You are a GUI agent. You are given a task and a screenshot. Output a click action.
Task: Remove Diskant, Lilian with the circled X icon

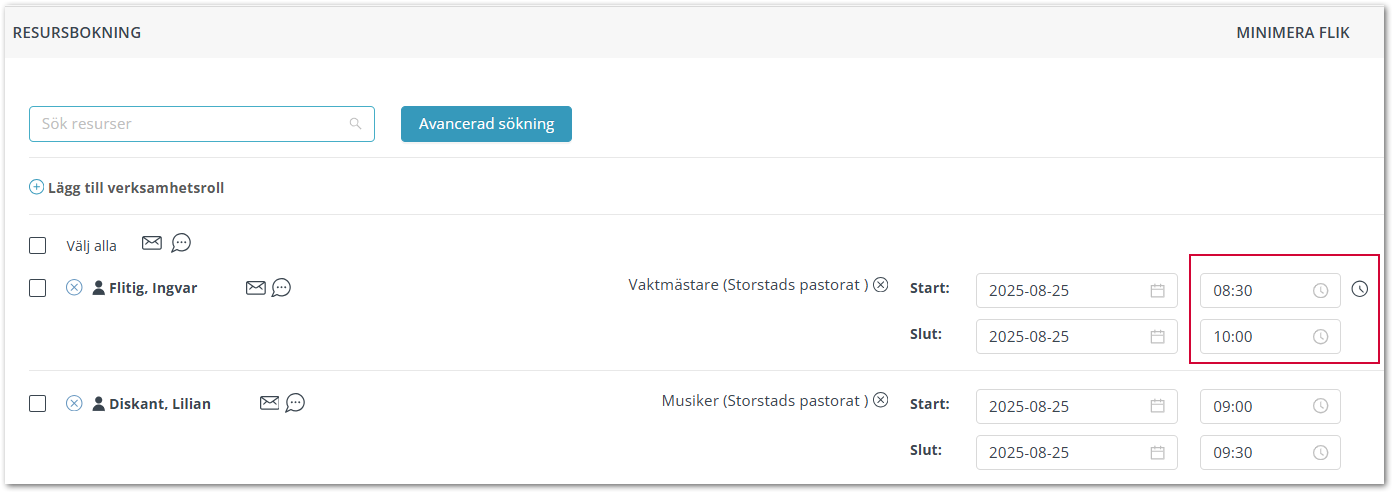tap(74, 404)
